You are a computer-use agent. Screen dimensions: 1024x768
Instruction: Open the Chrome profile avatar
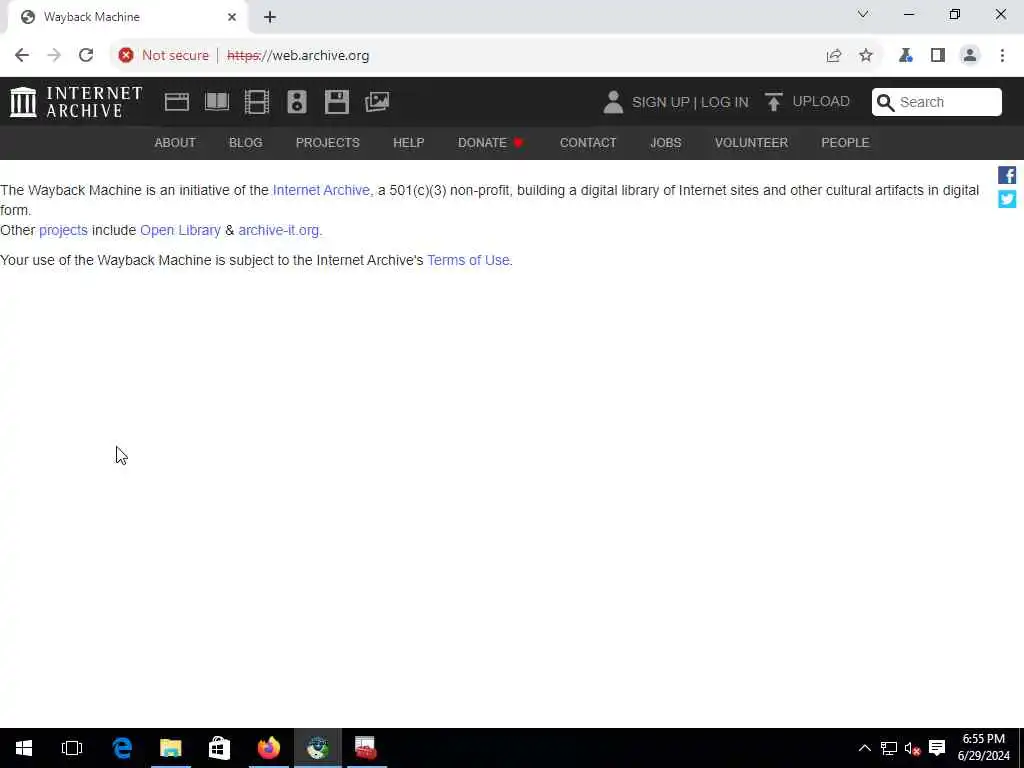(x=970, y=56)
